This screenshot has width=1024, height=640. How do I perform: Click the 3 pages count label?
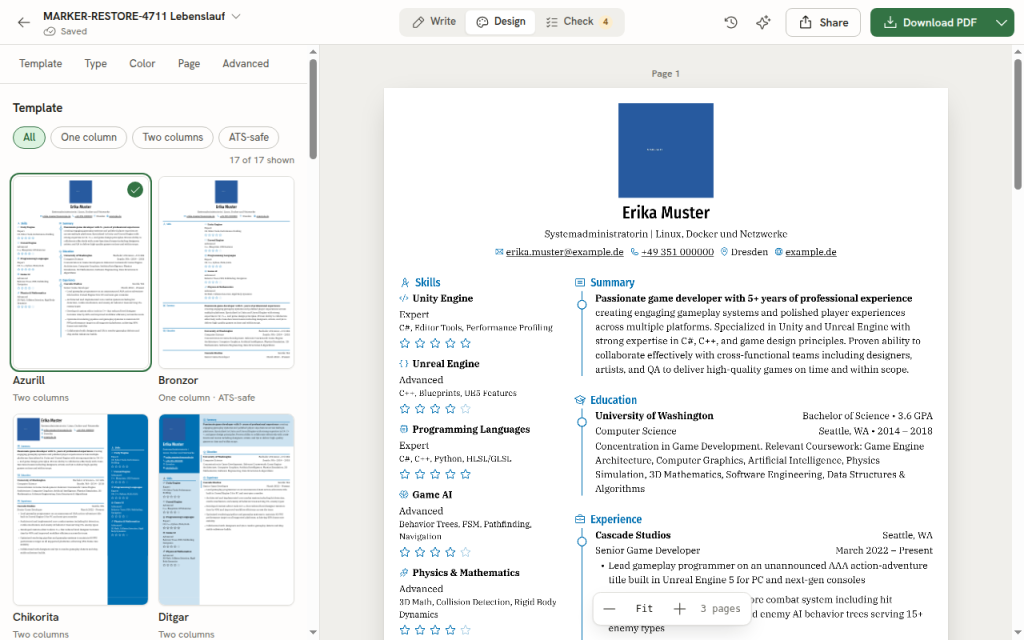point(720,609)
